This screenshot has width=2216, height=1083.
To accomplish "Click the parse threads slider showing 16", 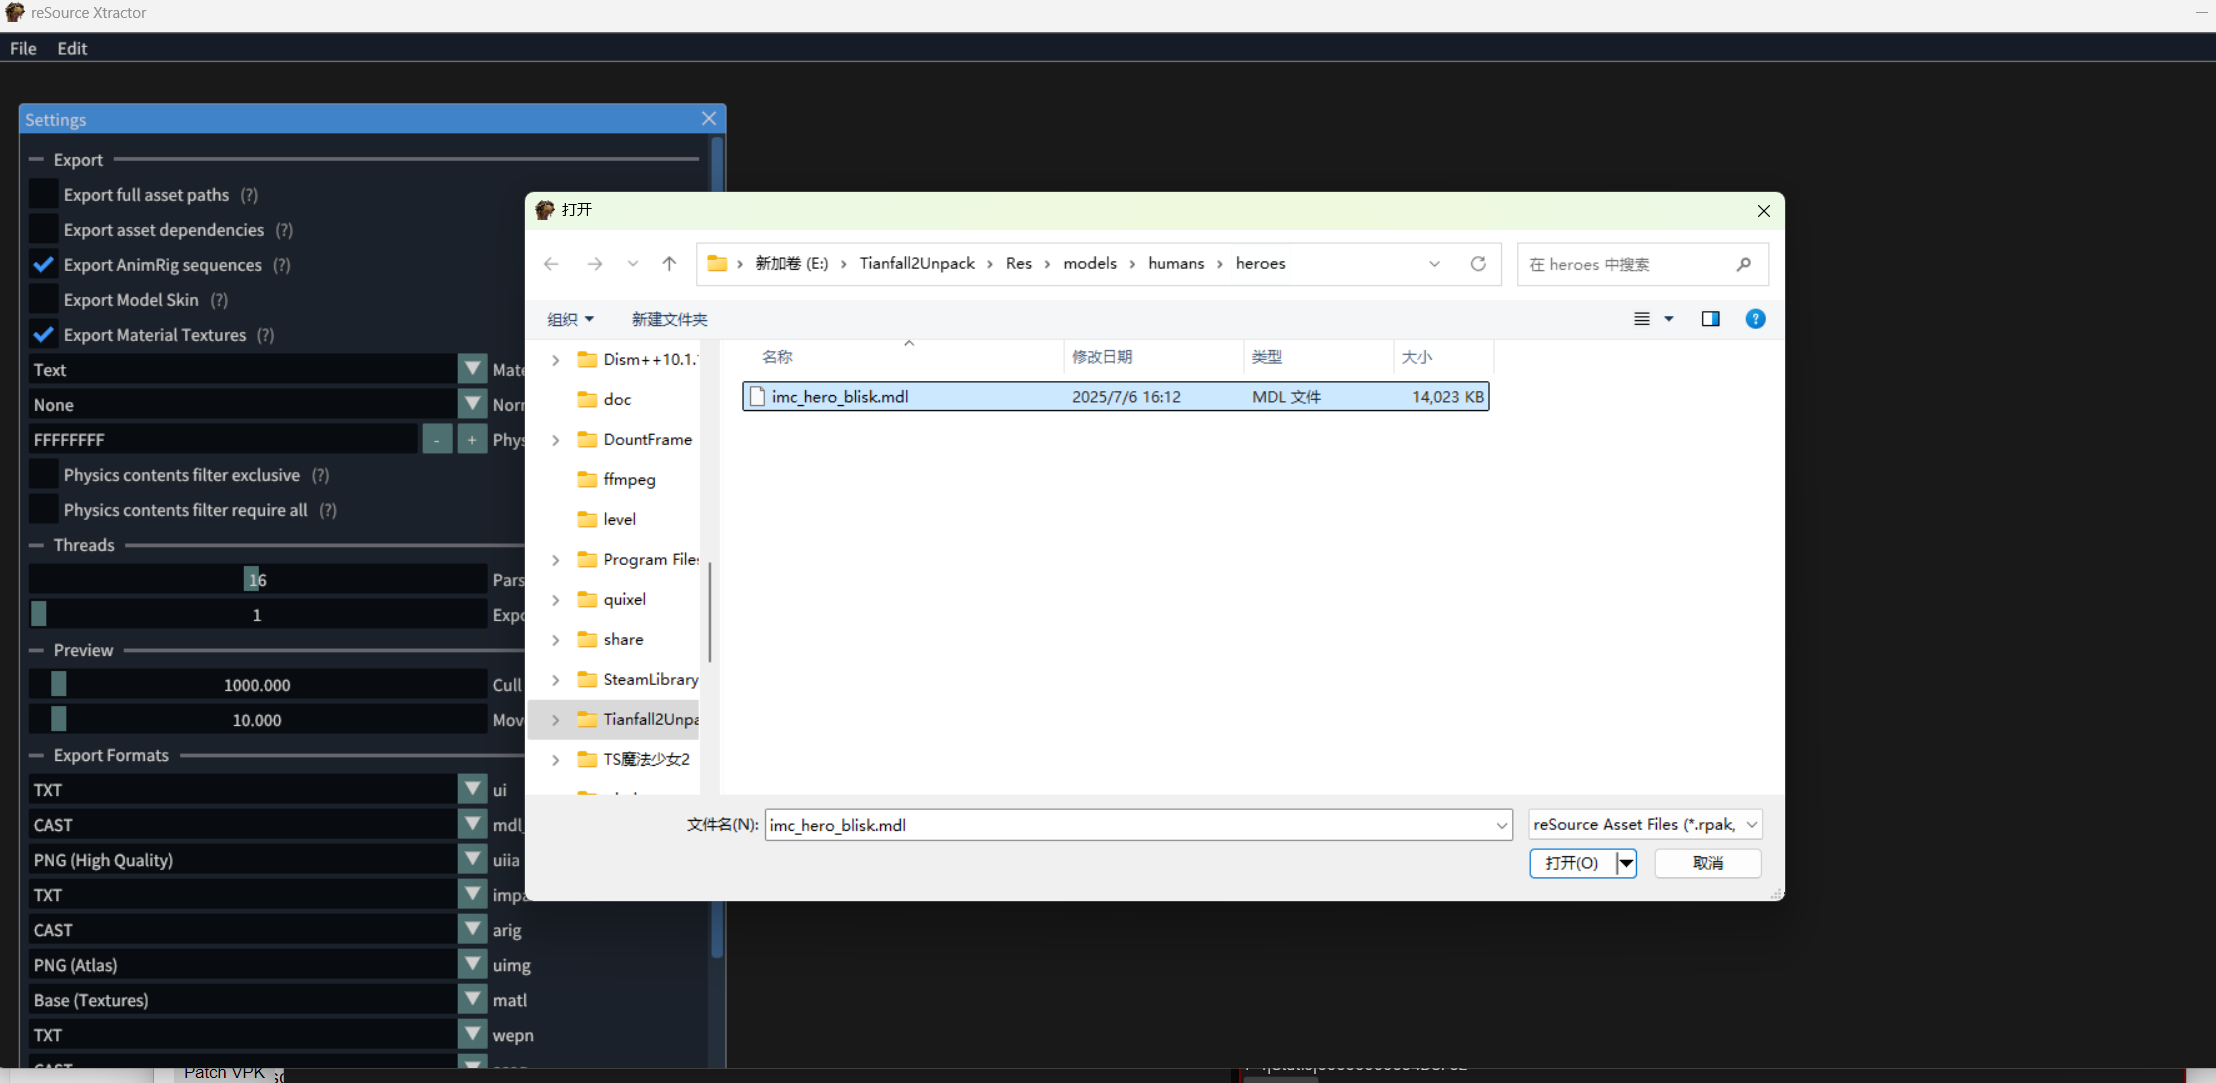I will [x=257, y=580].
